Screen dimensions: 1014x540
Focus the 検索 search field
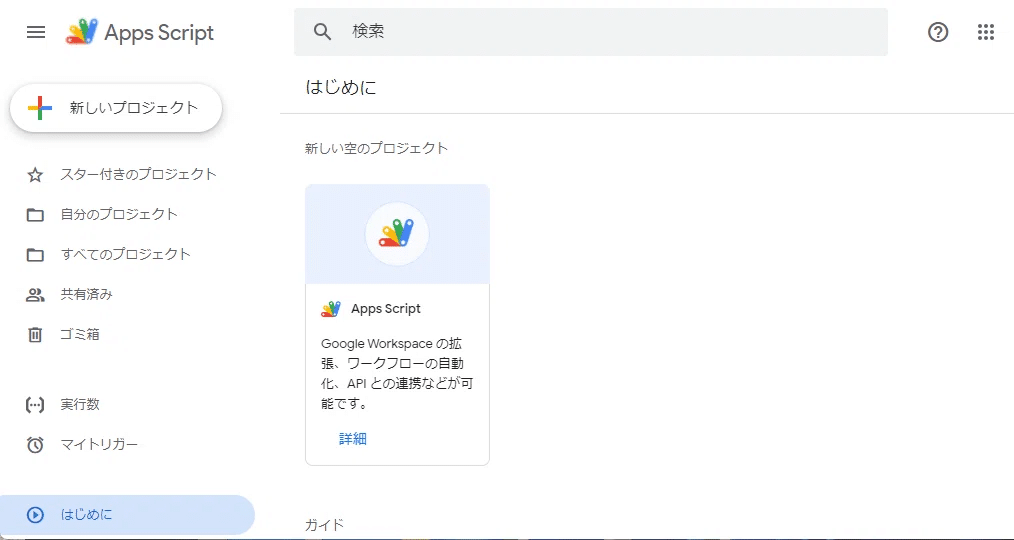pos(590,32)
